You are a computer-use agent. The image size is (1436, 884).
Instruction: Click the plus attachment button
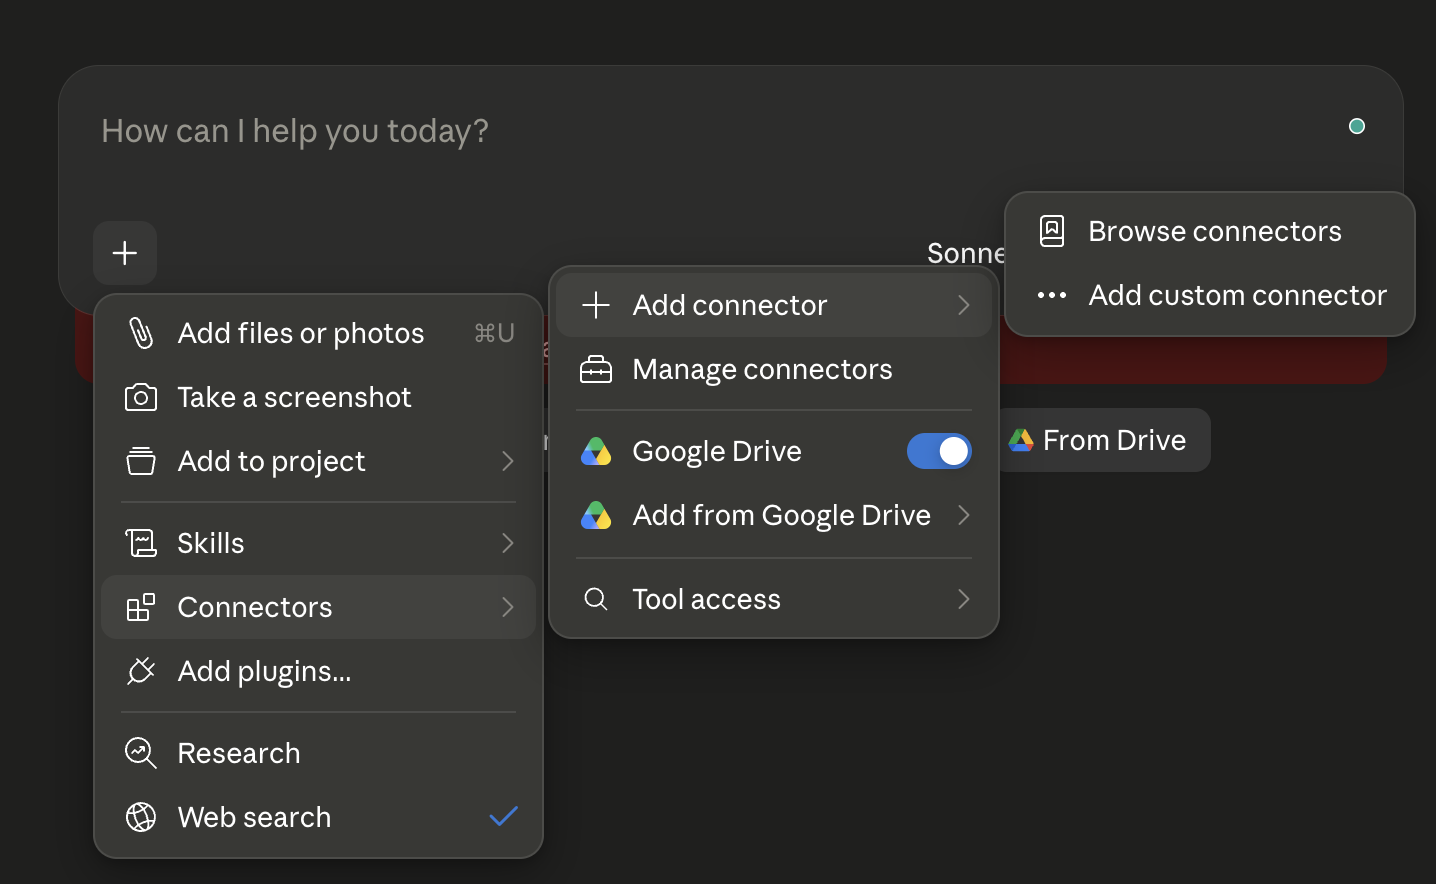click(125, 253)
